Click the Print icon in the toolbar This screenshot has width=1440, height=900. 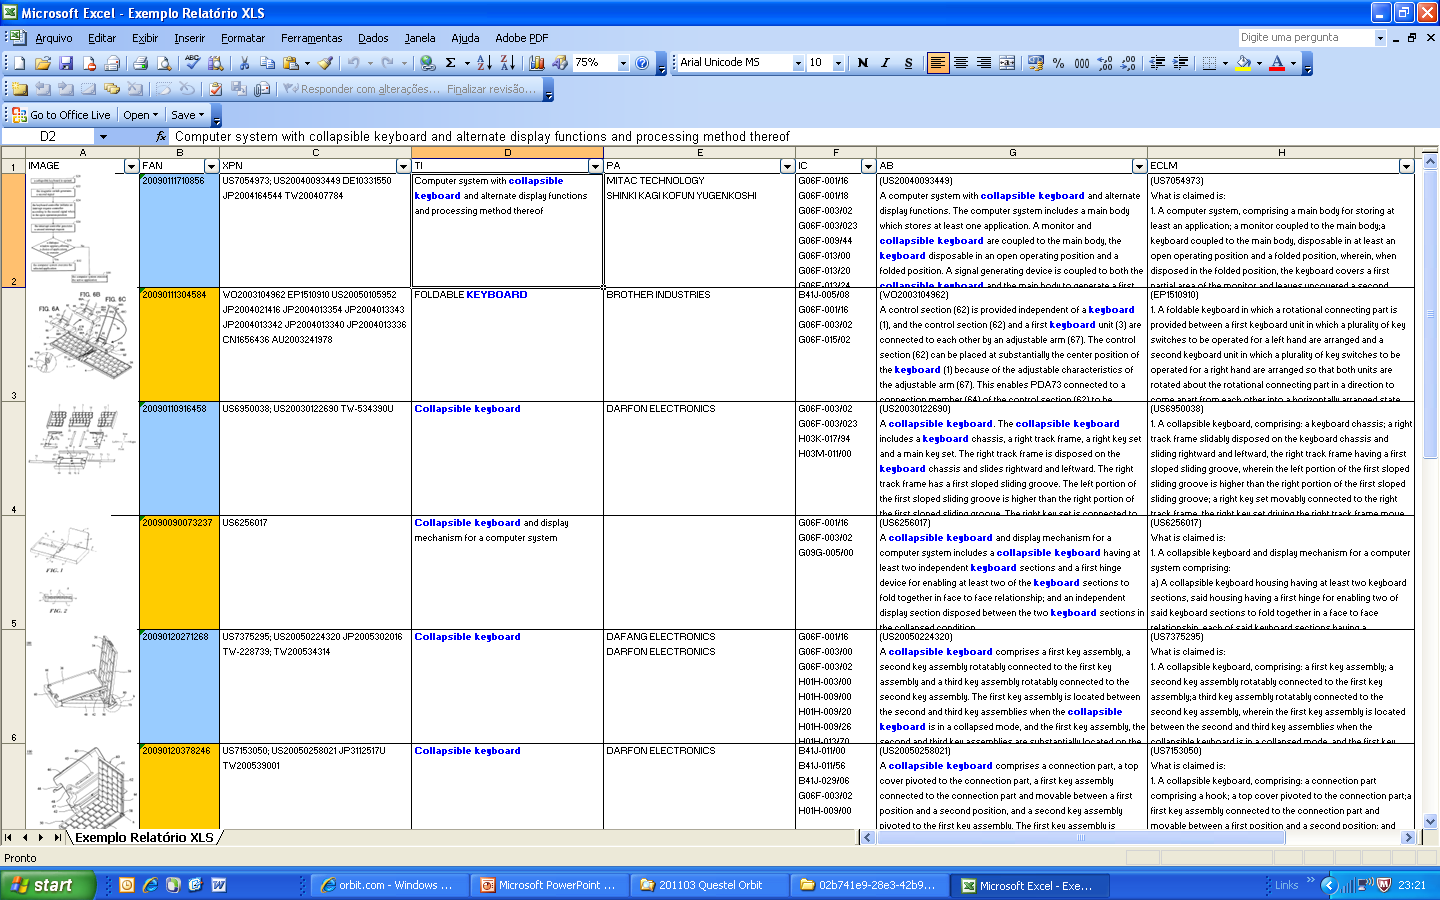tap(140, 62)
